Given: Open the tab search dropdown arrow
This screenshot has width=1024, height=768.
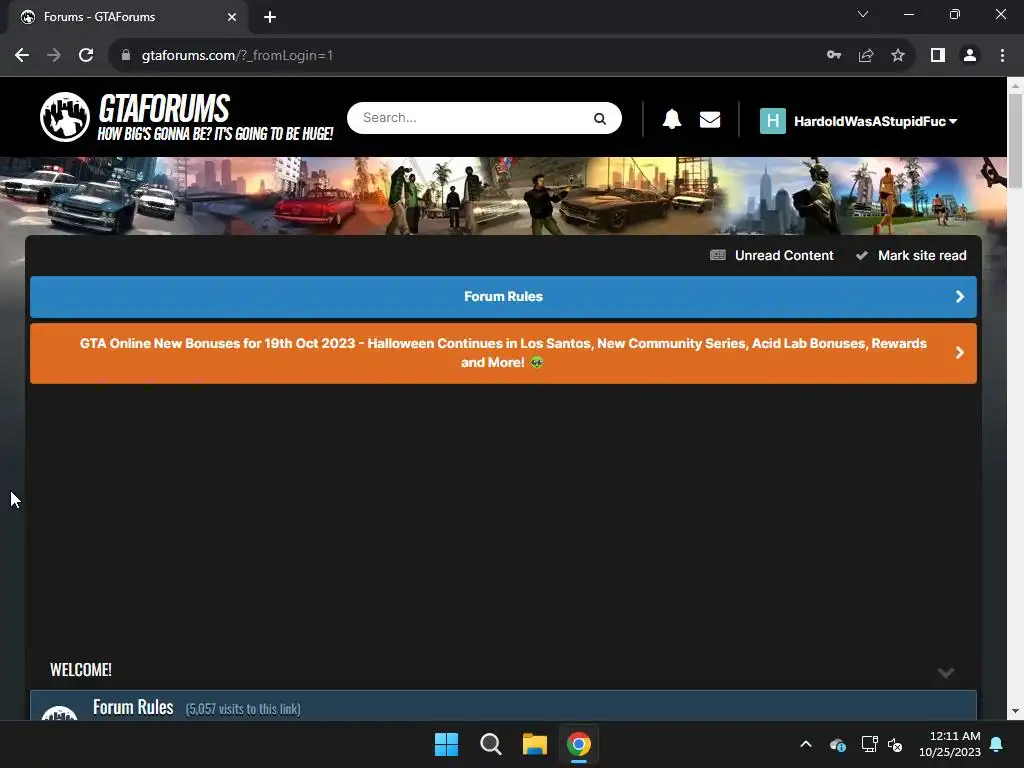Looking at the screenshot, I should (x=863, y=14).
